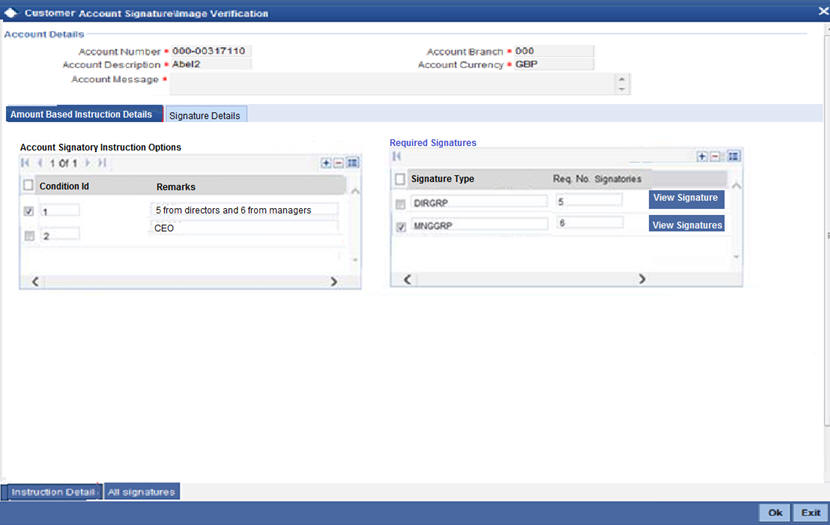830x525 pixels.
Task: Click the CEO remarks field
Action: (244, 228)
